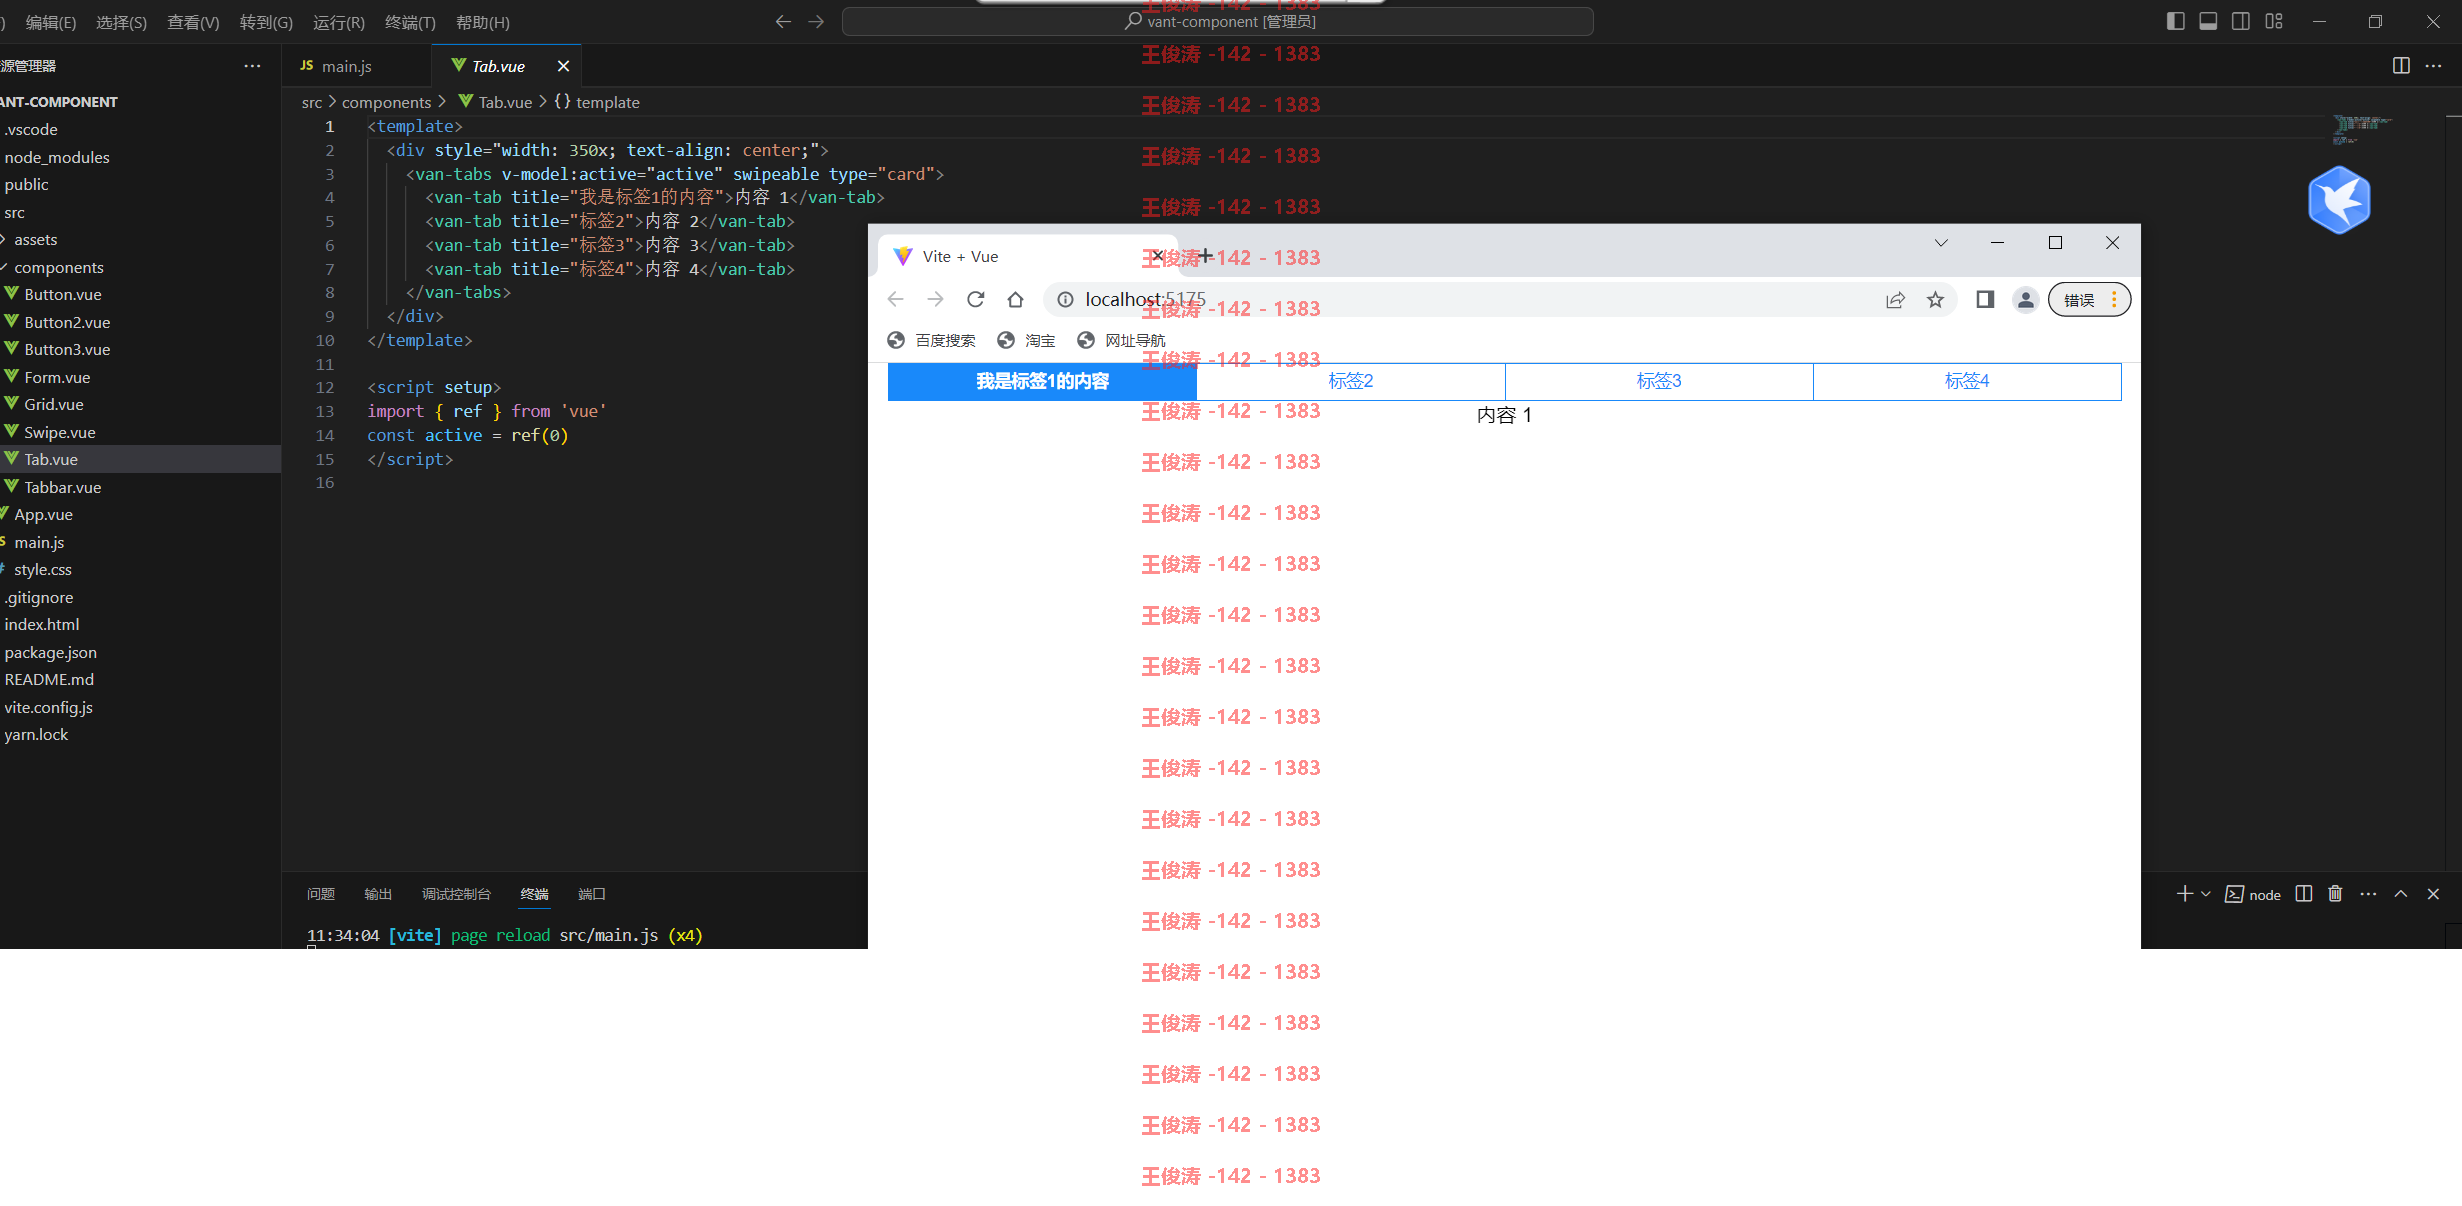This screenshot has height=1206, width=2462.
Task: Open Button.vue in explorer
Action: tap(140, 295)
